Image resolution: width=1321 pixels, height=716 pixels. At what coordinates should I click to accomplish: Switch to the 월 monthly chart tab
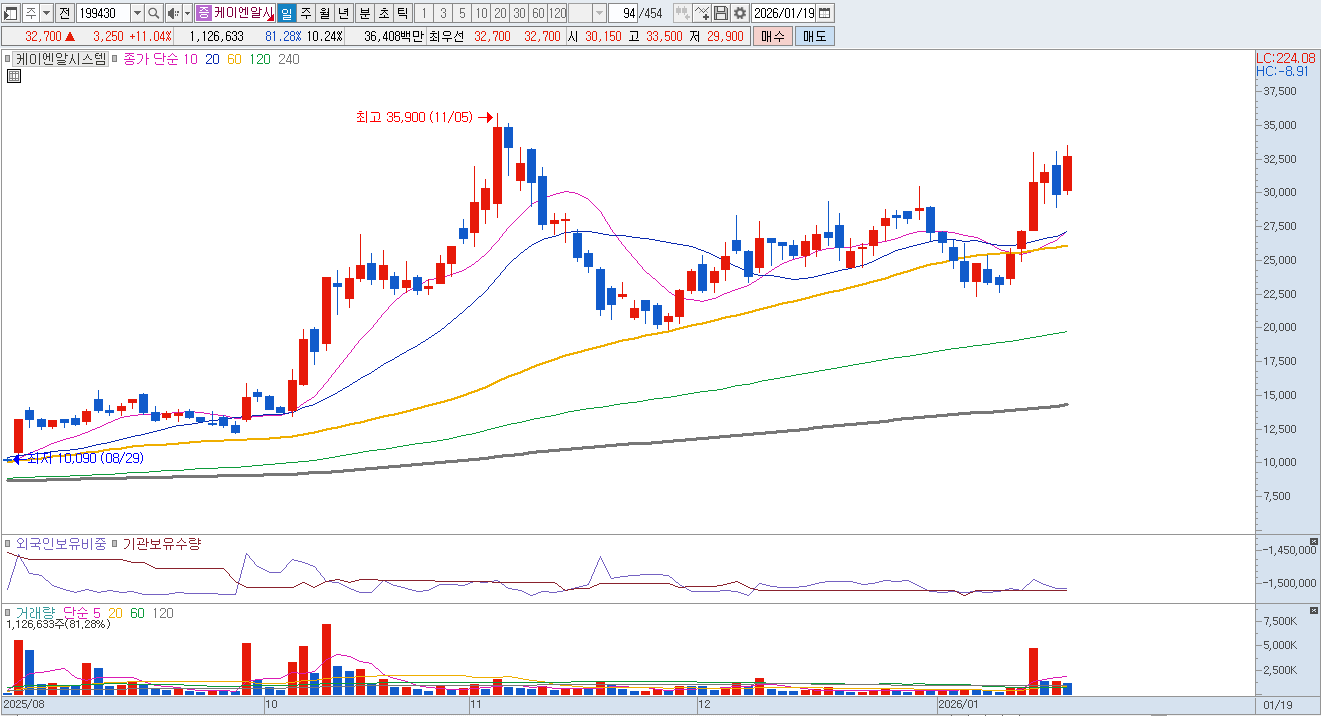pyautogui.click(x=325, y=13)
